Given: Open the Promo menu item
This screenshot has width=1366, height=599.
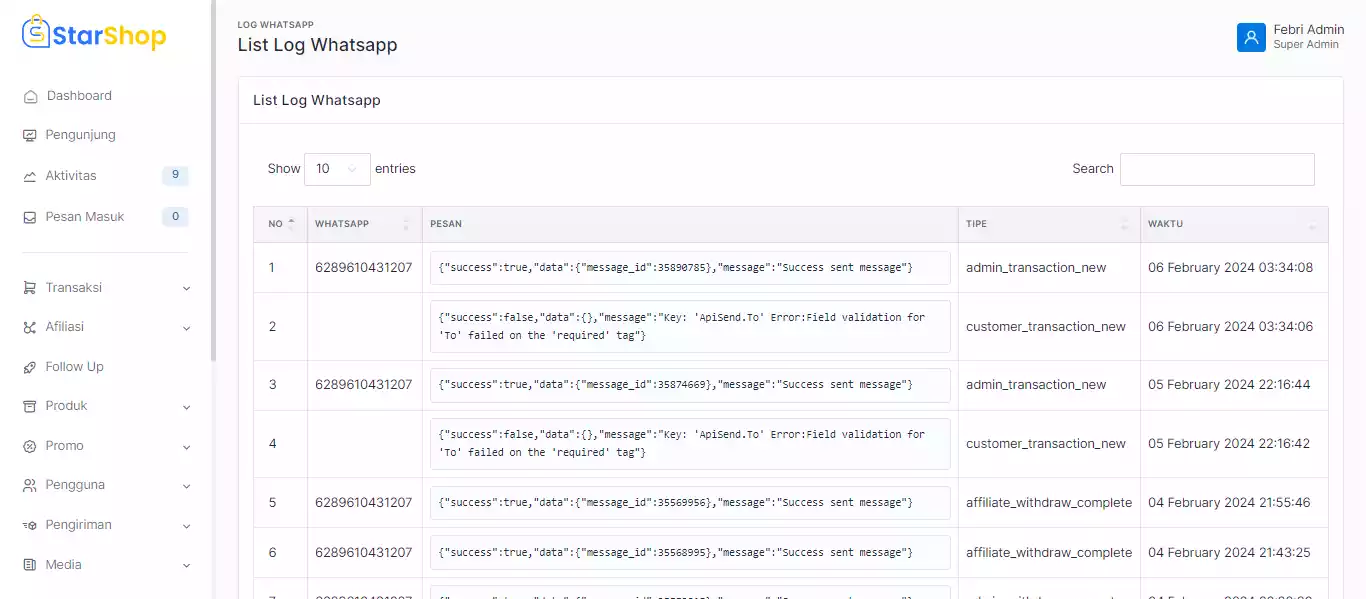Looking at the screenshot, I should click(64, 446).
